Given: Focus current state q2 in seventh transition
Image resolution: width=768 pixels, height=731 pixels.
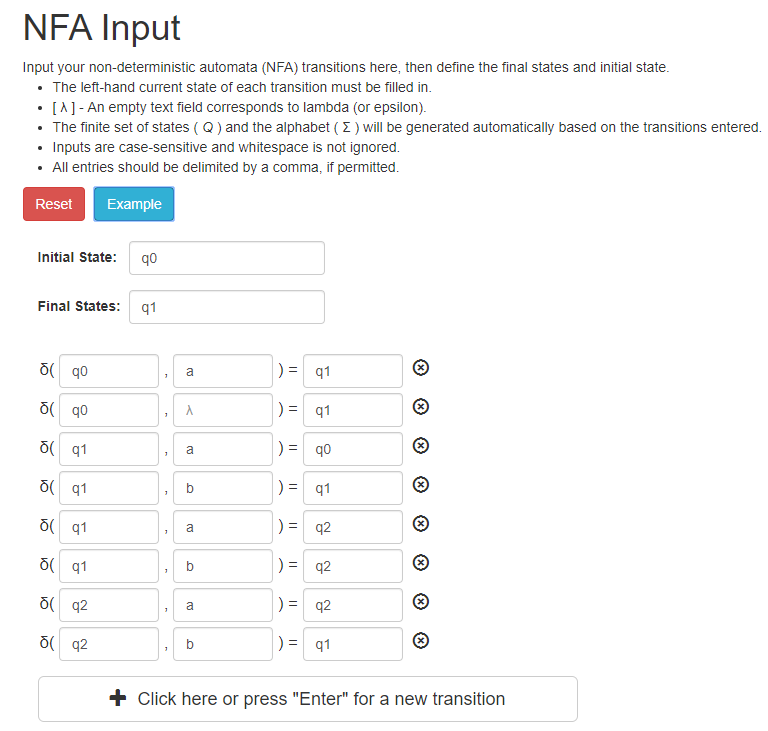Looking at the screenshot, I should [x=109, y=605].
